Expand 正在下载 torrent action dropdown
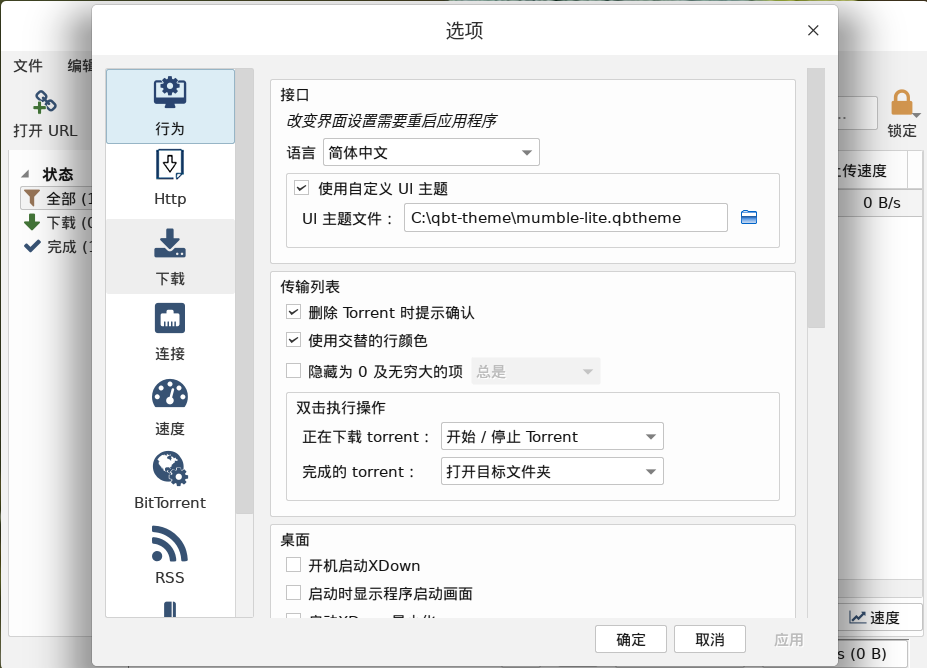Screen dimensions: 927x668 [x=552, y=436]
